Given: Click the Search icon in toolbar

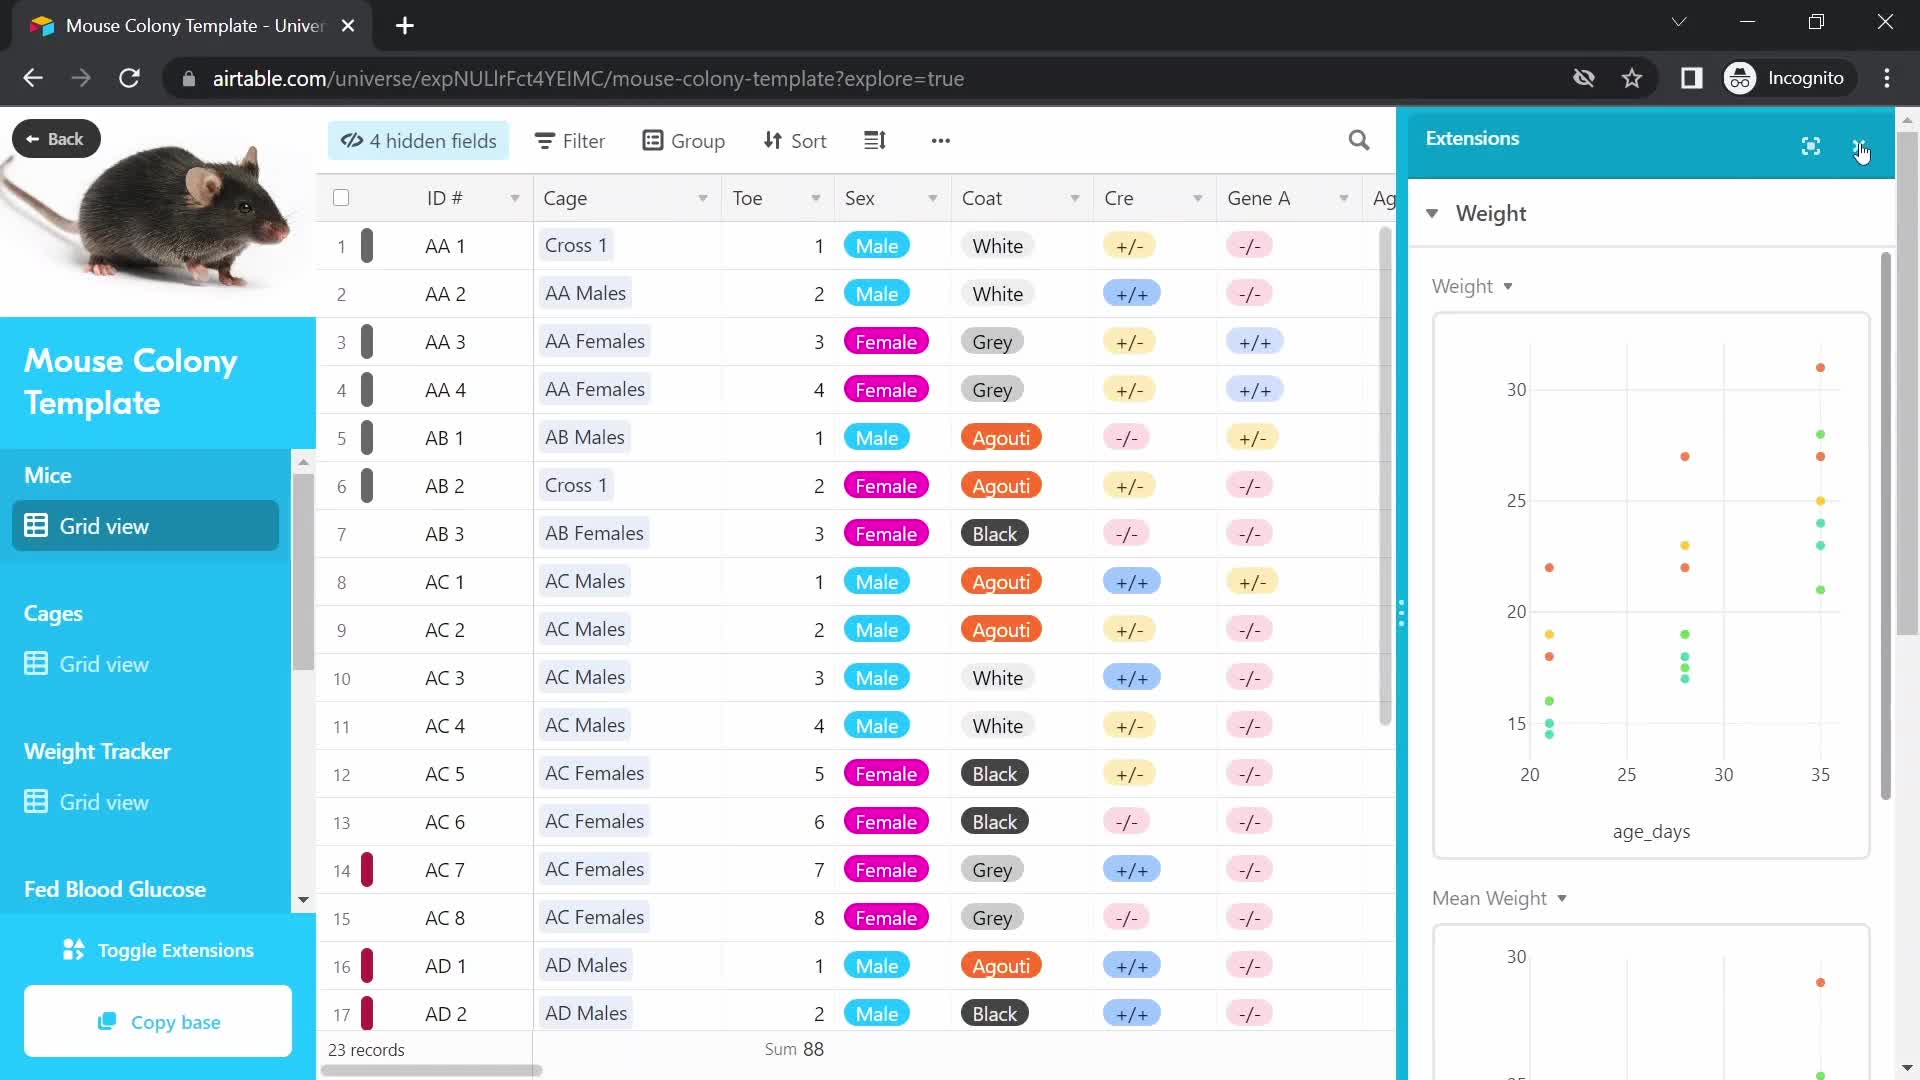Looking at the screenshot, I should pos(1361,141).
